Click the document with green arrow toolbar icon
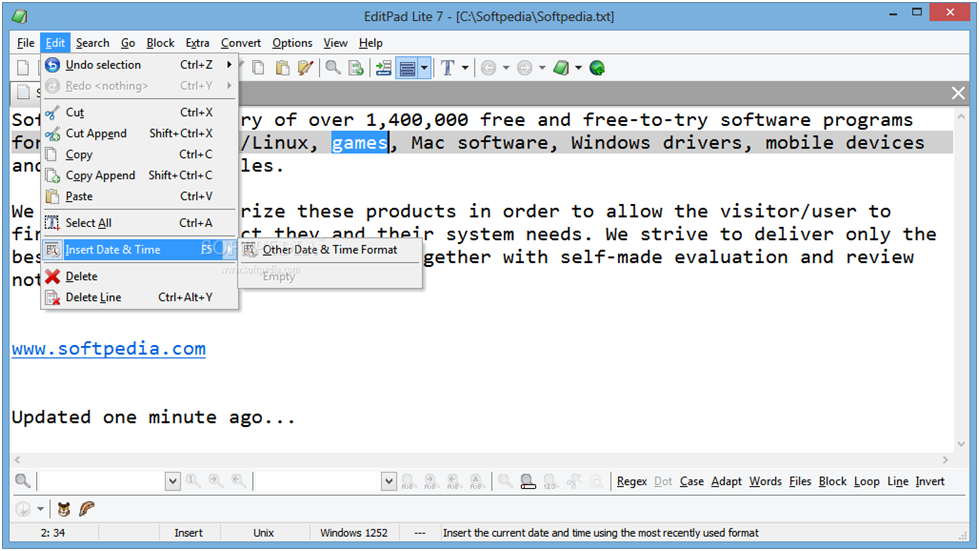Viewport: 979px width, 551px height. [356, 68]
